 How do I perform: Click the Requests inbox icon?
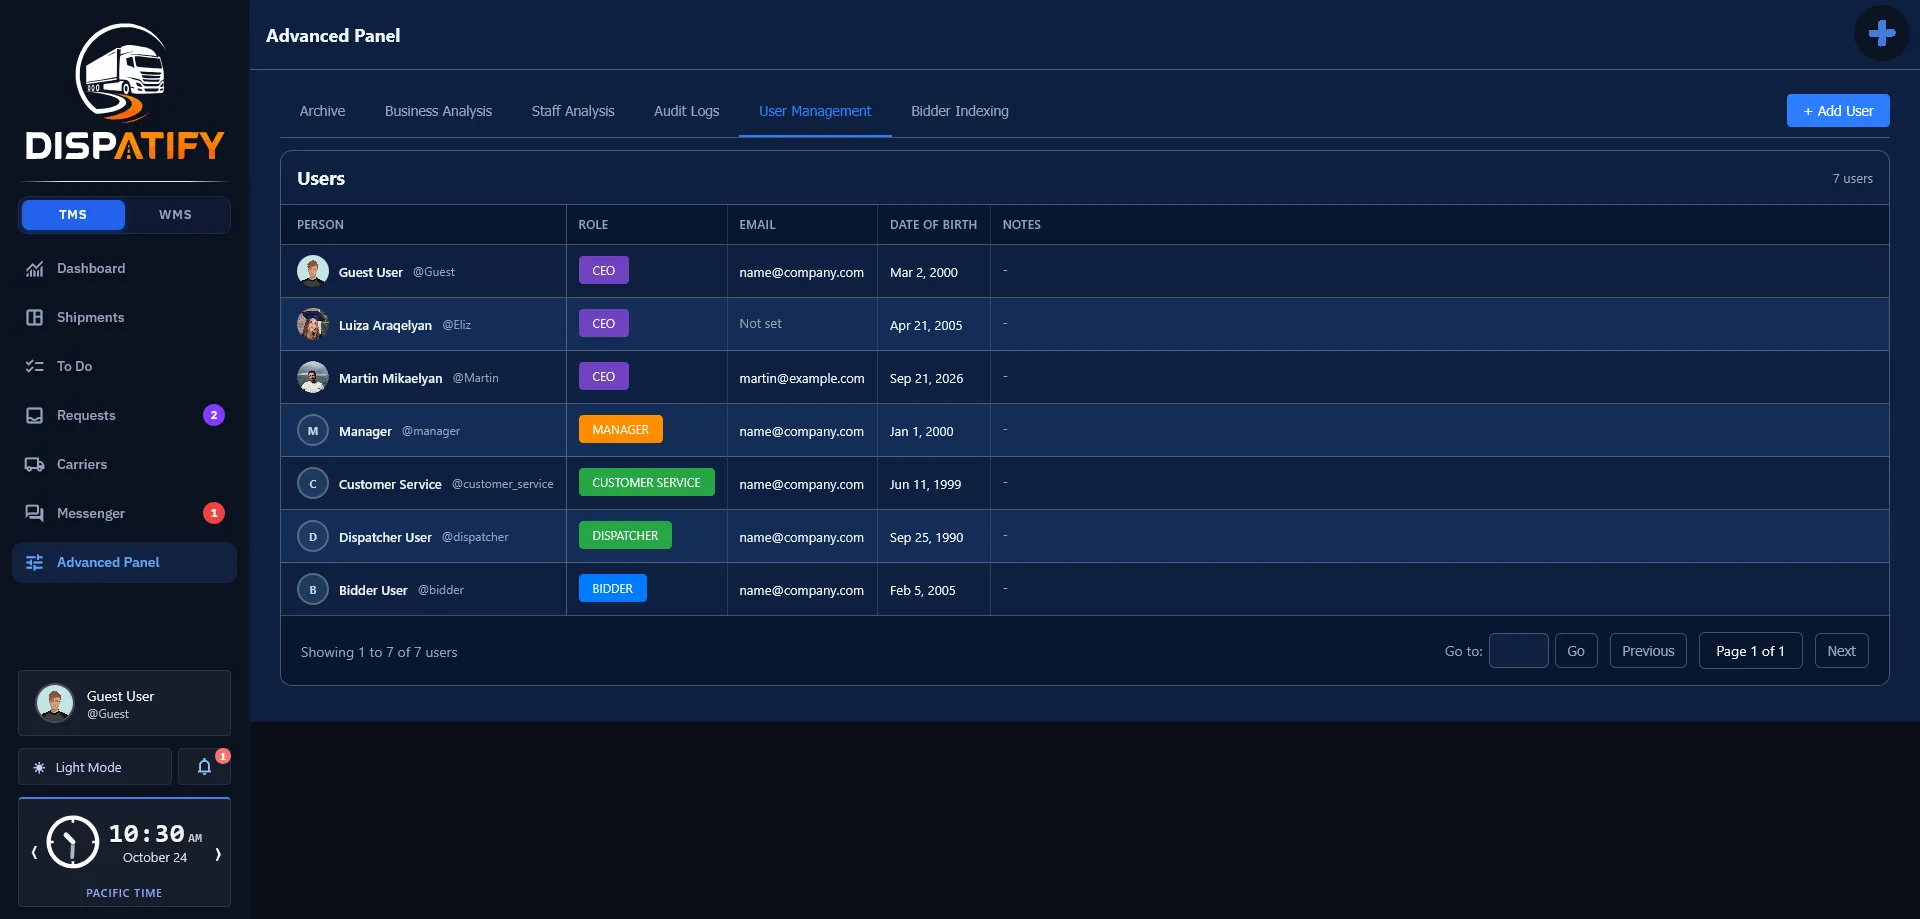(x=35, y=416)
